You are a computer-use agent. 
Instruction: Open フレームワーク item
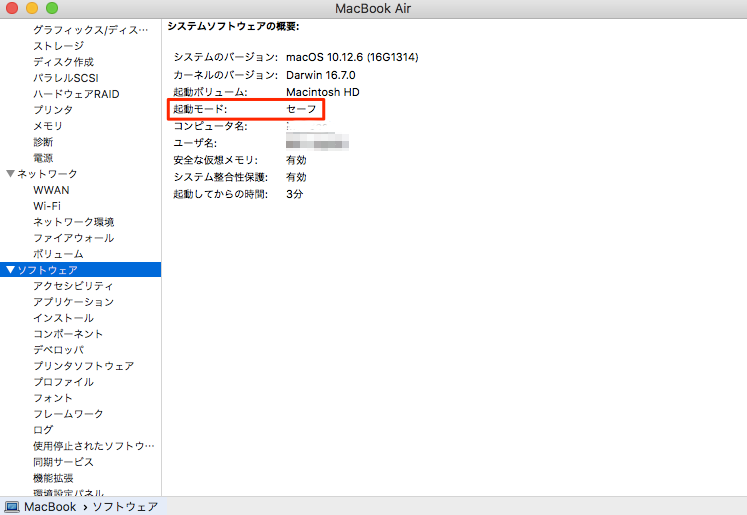point(68,414)
